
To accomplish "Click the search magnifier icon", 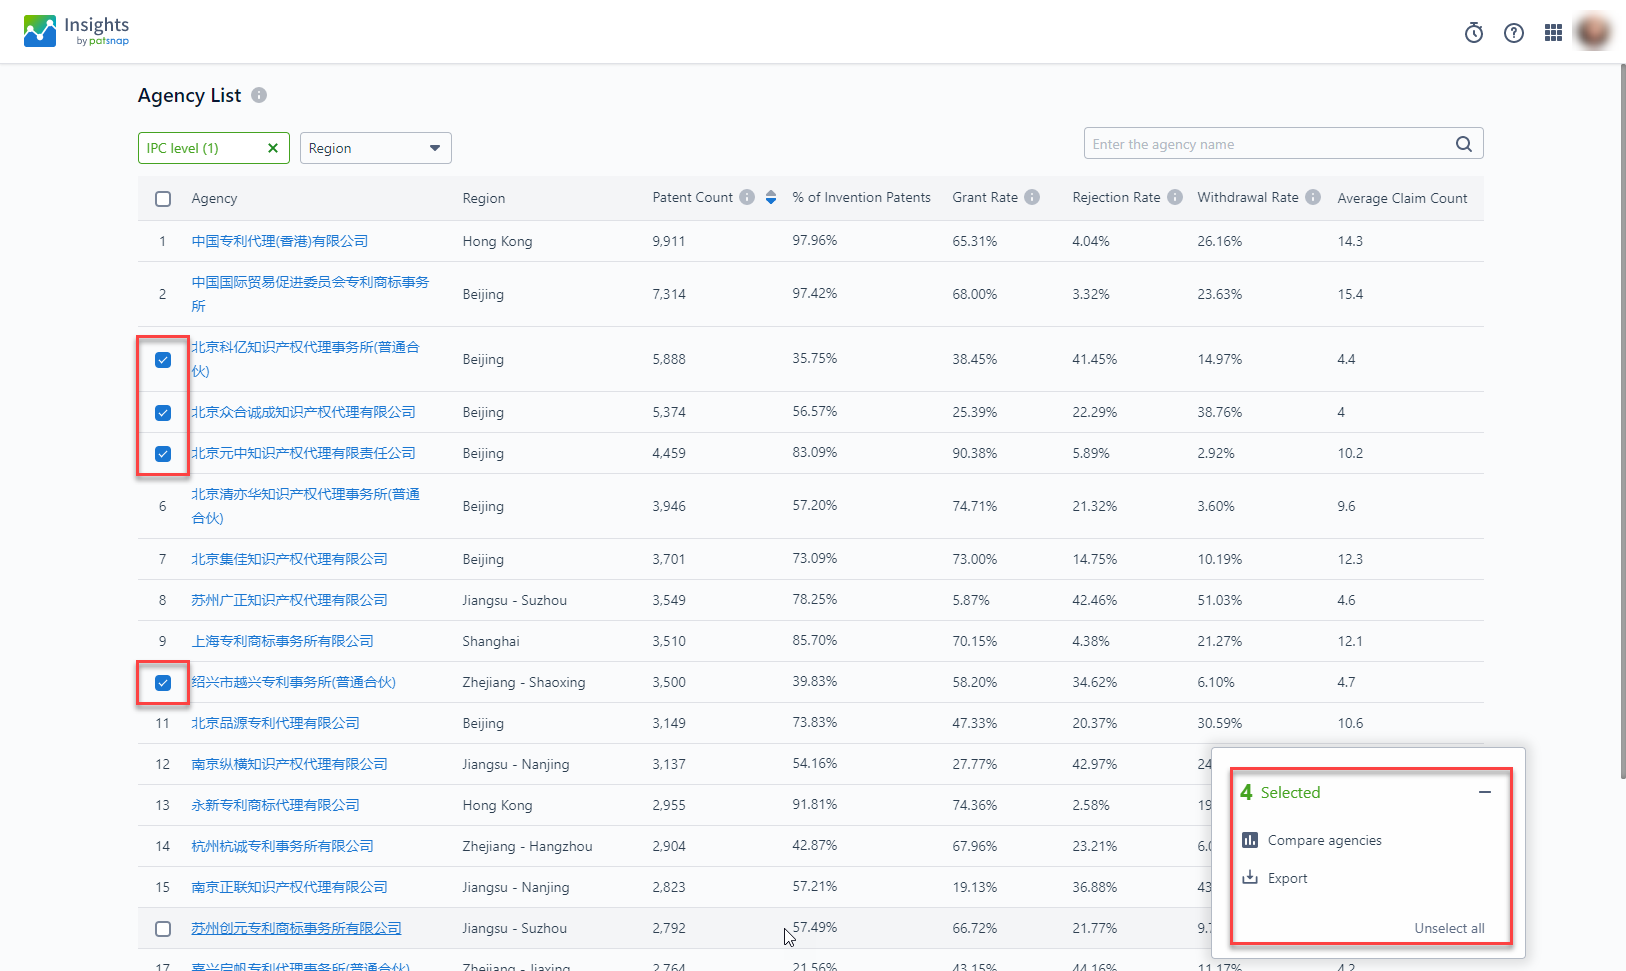I will [1463, 144].
